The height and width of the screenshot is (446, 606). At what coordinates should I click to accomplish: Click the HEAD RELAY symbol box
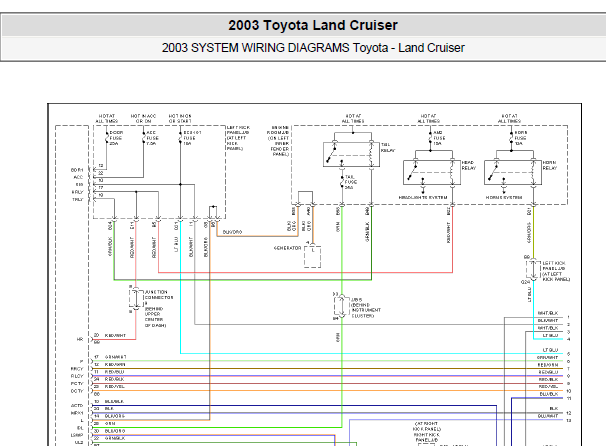point(432,172)
